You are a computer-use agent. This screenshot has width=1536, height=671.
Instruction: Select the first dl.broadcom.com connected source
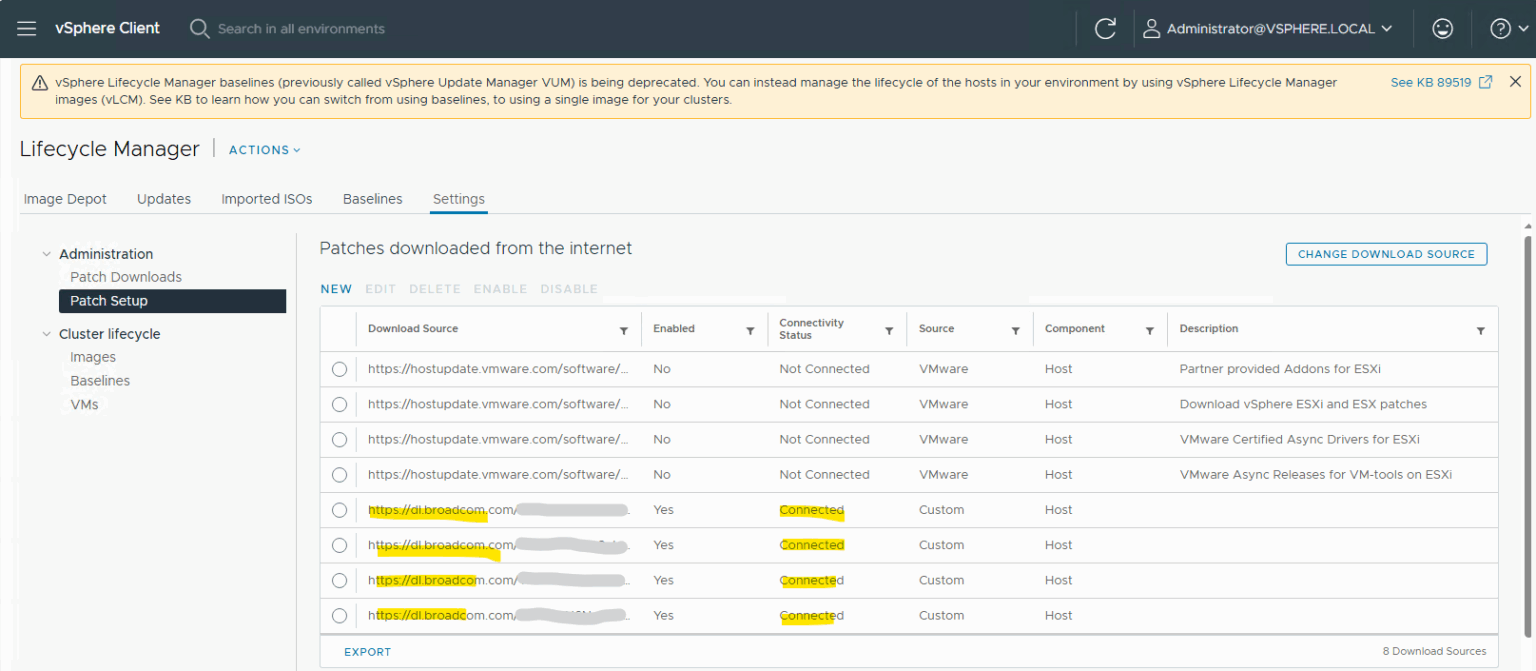(339, 510)
